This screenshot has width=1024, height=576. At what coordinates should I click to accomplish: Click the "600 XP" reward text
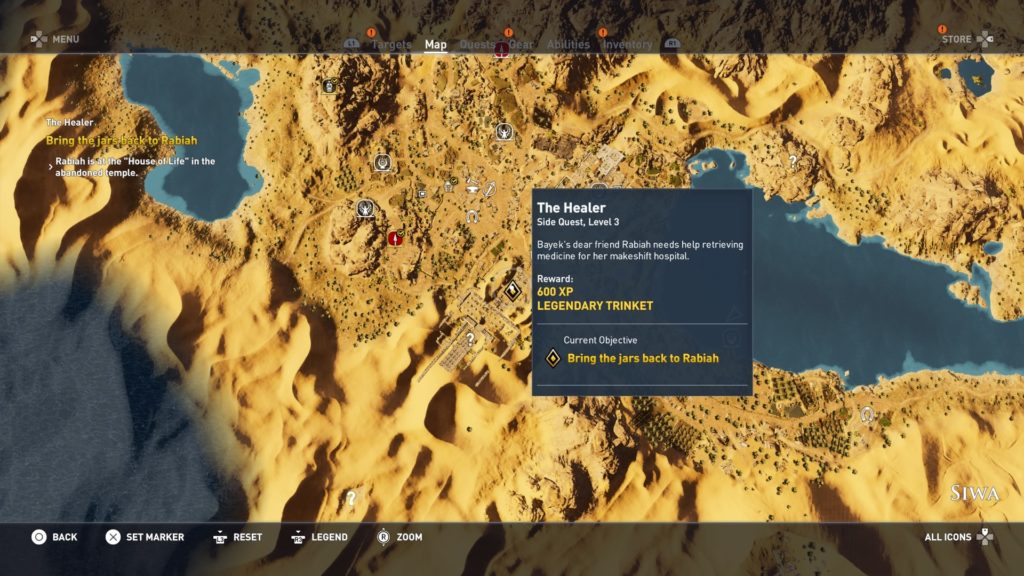[554, 292]
